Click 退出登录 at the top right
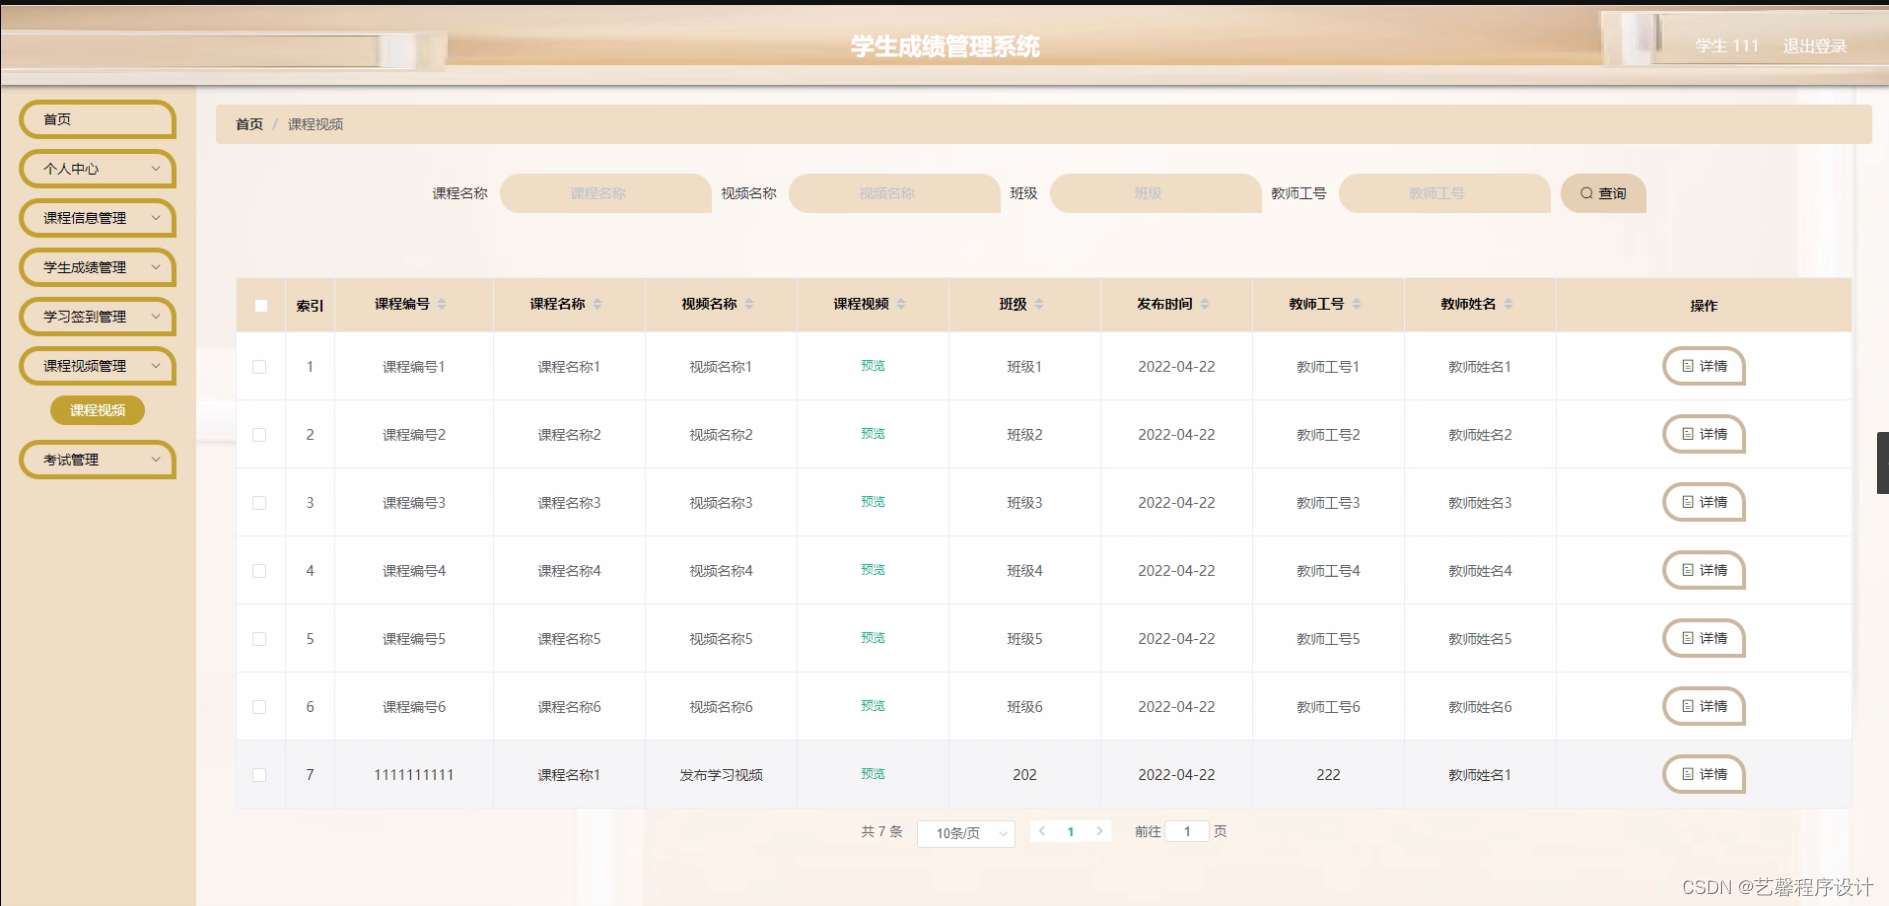This screenshot has height=906, width=1889. (x=1812, y=46)
